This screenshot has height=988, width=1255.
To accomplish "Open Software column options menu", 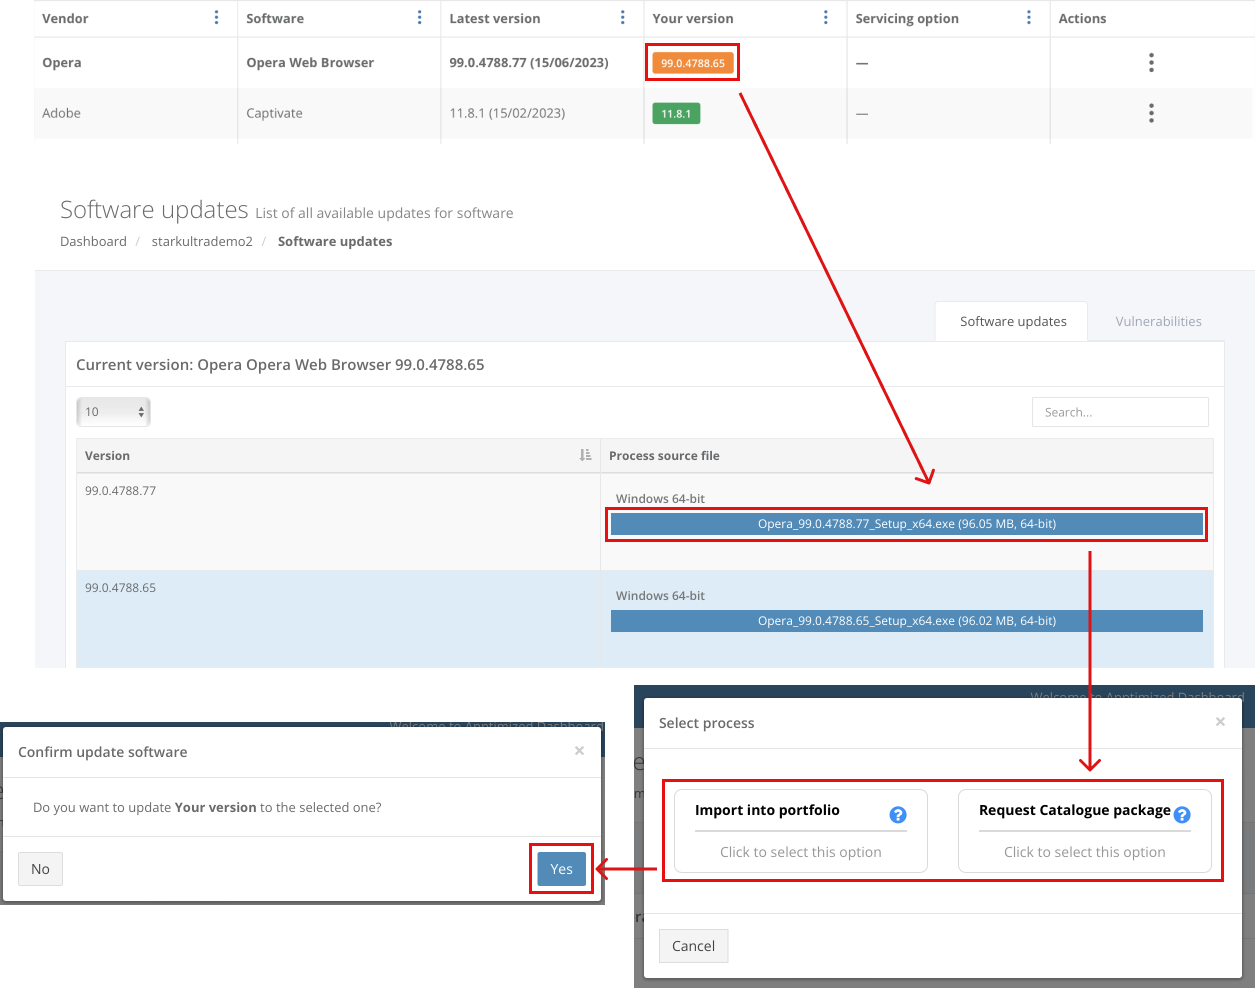I will [420, 18].
